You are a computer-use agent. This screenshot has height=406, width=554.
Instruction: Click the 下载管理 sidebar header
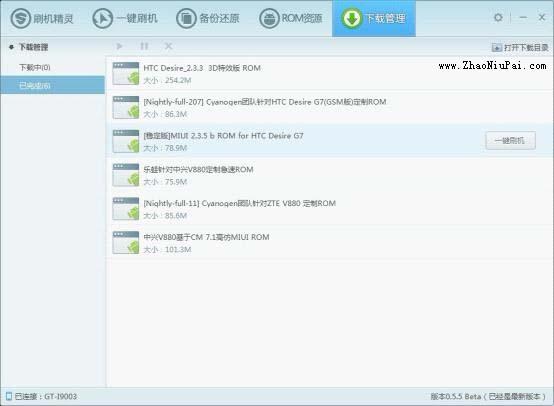(x=34, y=47)
